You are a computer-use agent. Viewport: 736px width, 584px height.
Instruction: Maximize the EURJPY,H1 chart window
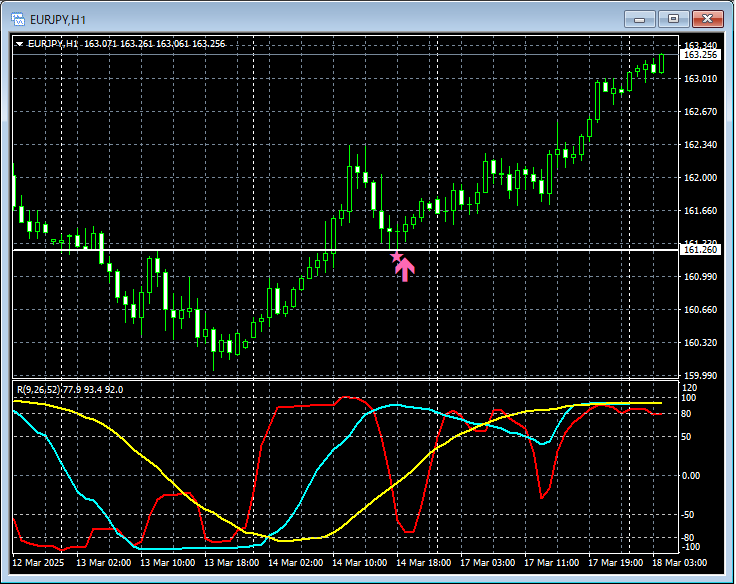(x=673, y=19)
